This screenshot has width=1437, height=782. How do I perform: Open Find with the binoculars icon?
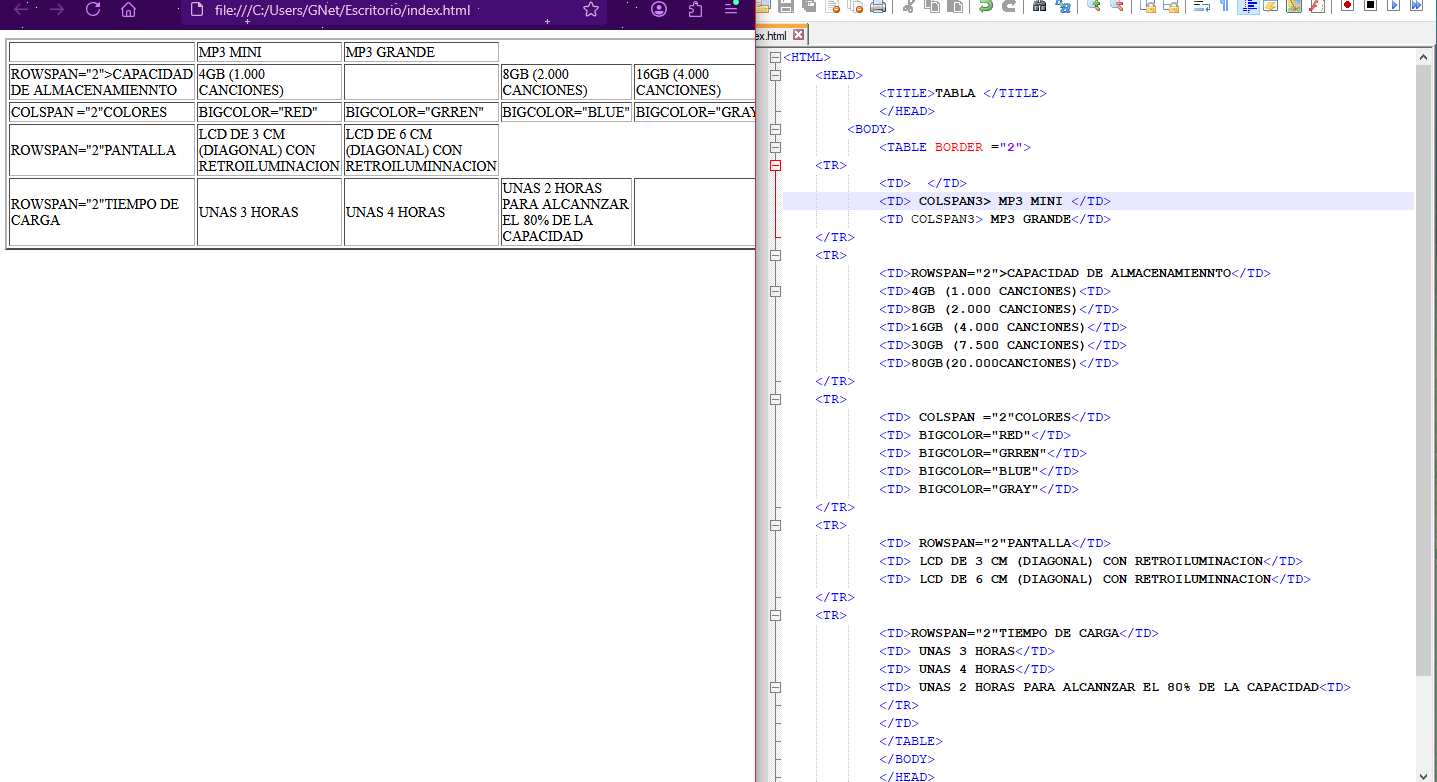(x=1039, y=6)
